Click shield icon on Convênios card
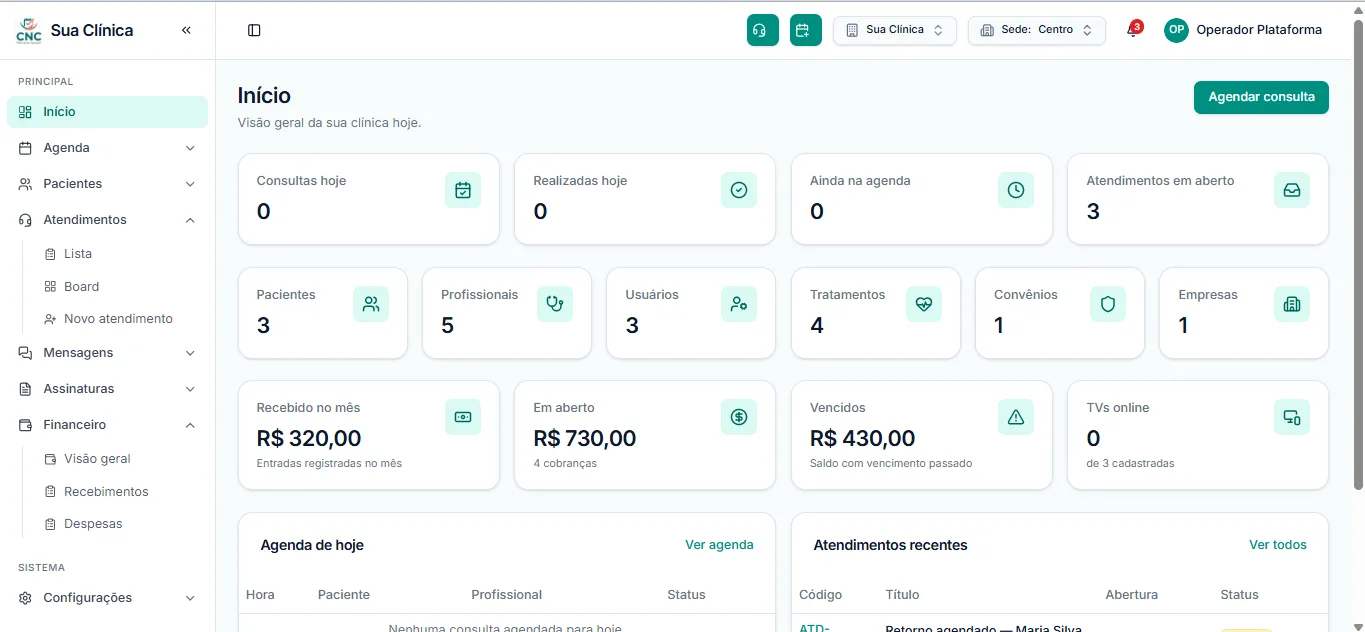Screen dimensions: 1365x632 1108,304
